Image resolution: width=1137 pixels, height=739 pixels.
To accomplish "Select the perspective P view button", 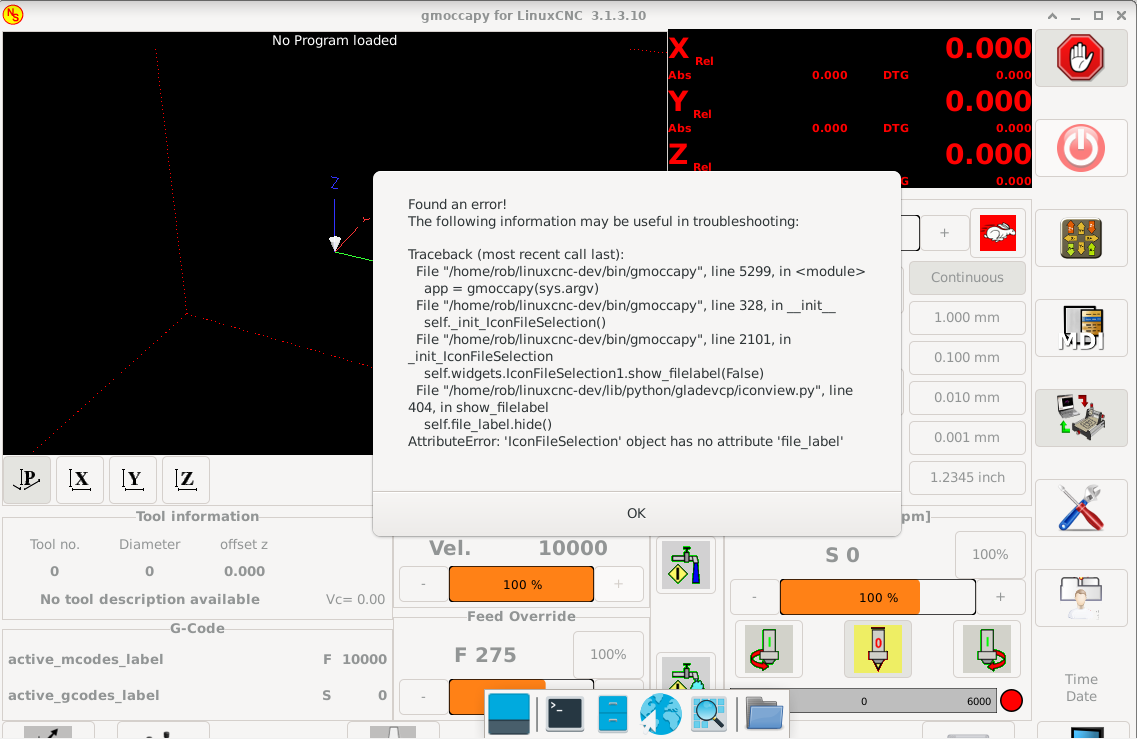I will tap(27, 479).
